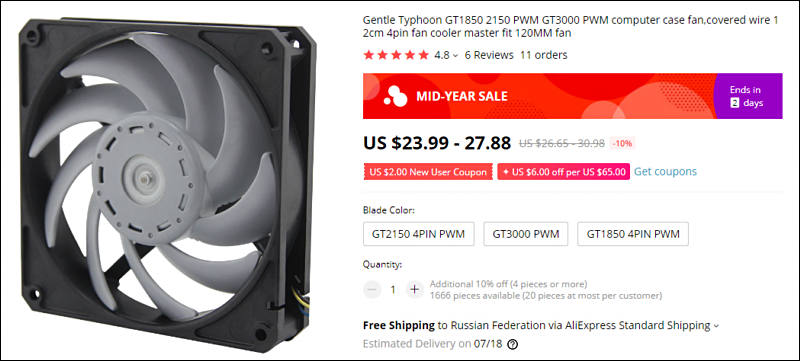Image resolution: width=800 pixels, height=361 pixels.
Task: Click the help icon beside Estimated Delivery
Action: 512,344
